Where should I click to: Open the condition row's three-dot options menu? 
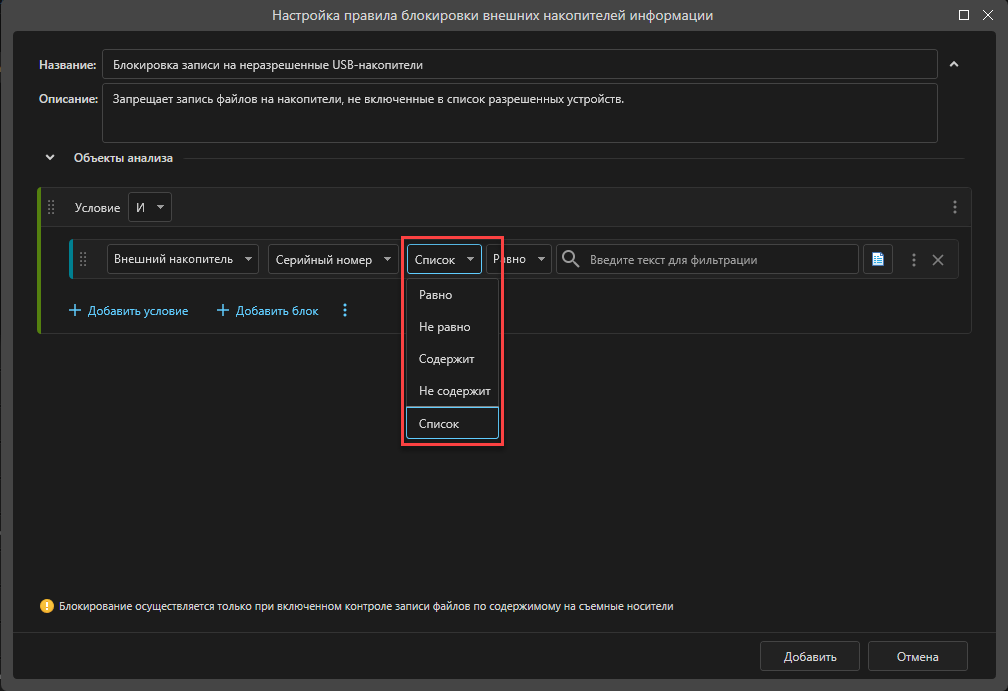point(914,260)
